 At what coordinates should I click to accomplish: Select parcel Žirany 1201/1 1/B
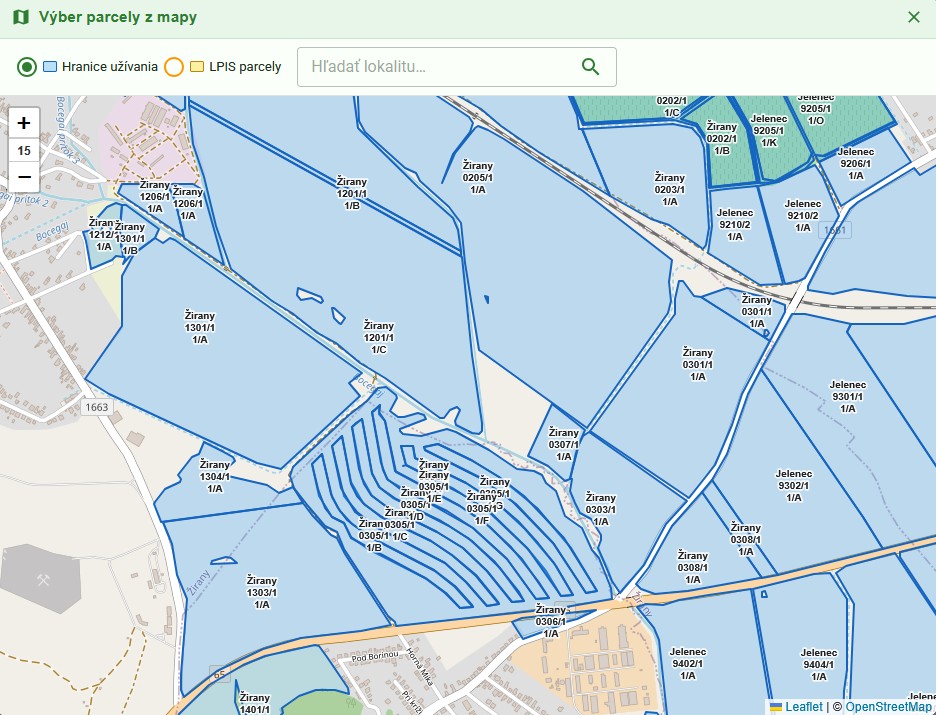point(352,193)
